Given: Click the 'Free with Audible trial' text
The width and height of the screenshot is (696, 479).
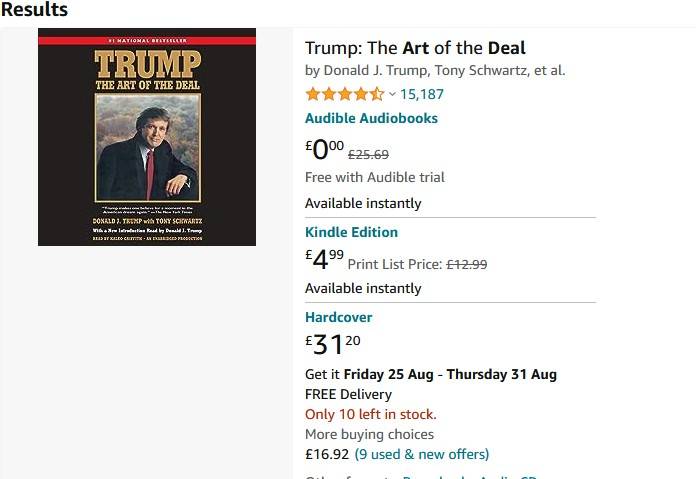Looking at the screenshot, I should coord(375,177).
